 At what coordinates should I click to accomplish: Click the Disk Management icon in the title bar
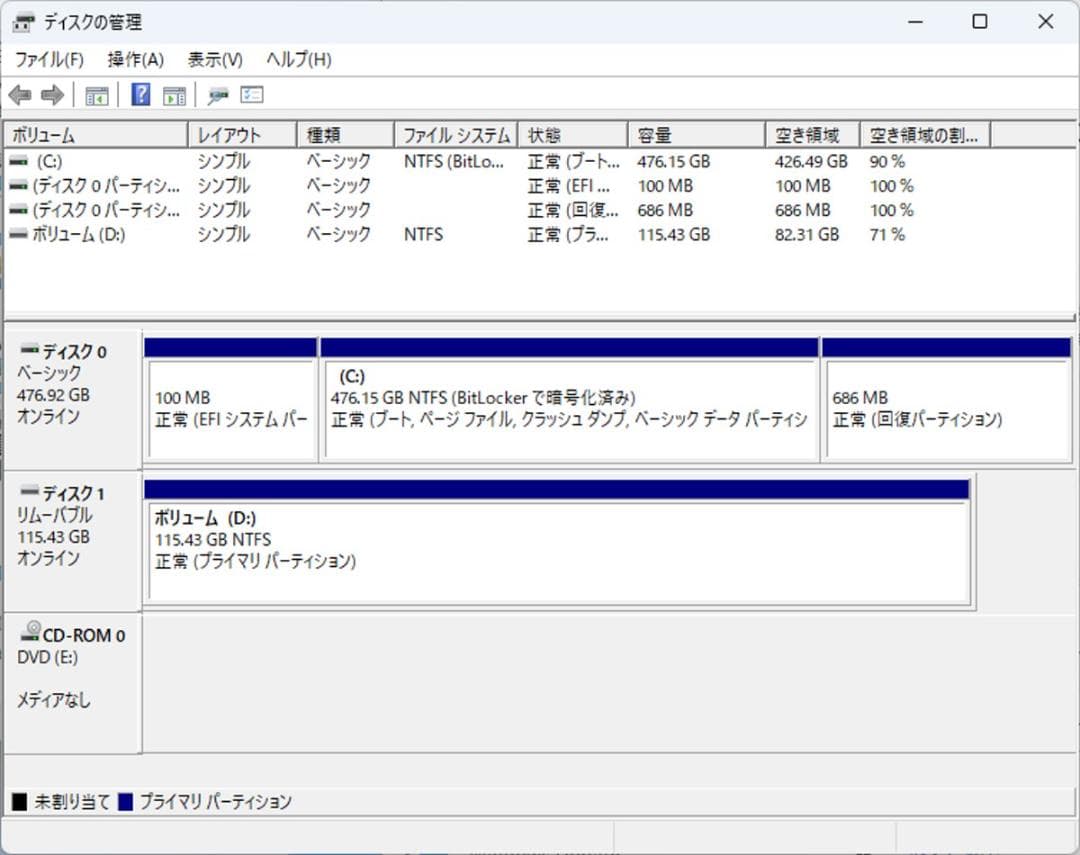pos(22,21)
